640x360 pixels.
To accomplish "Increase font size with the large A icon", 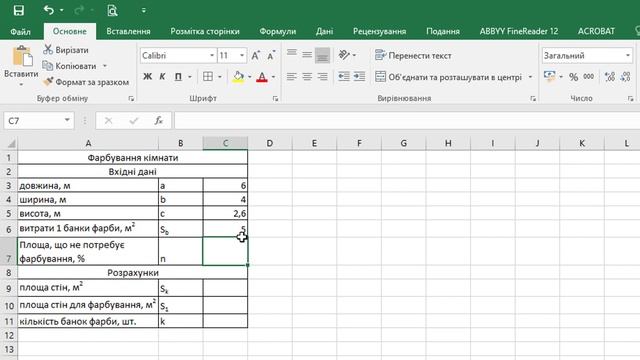I will pyautogui.click(x=256, y=56).
